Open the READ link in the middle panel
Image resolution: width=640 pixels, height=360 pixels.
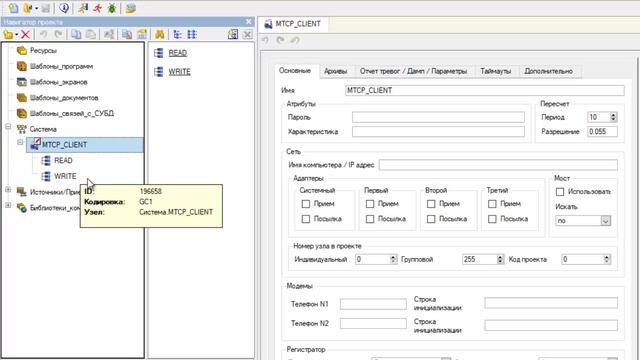coord(178,53)
